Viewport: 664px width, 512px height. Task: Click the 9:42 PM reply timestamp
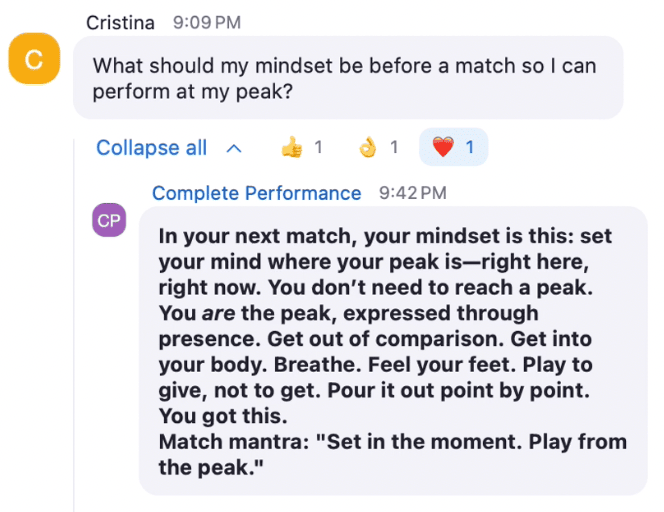(x=412, y=193)
